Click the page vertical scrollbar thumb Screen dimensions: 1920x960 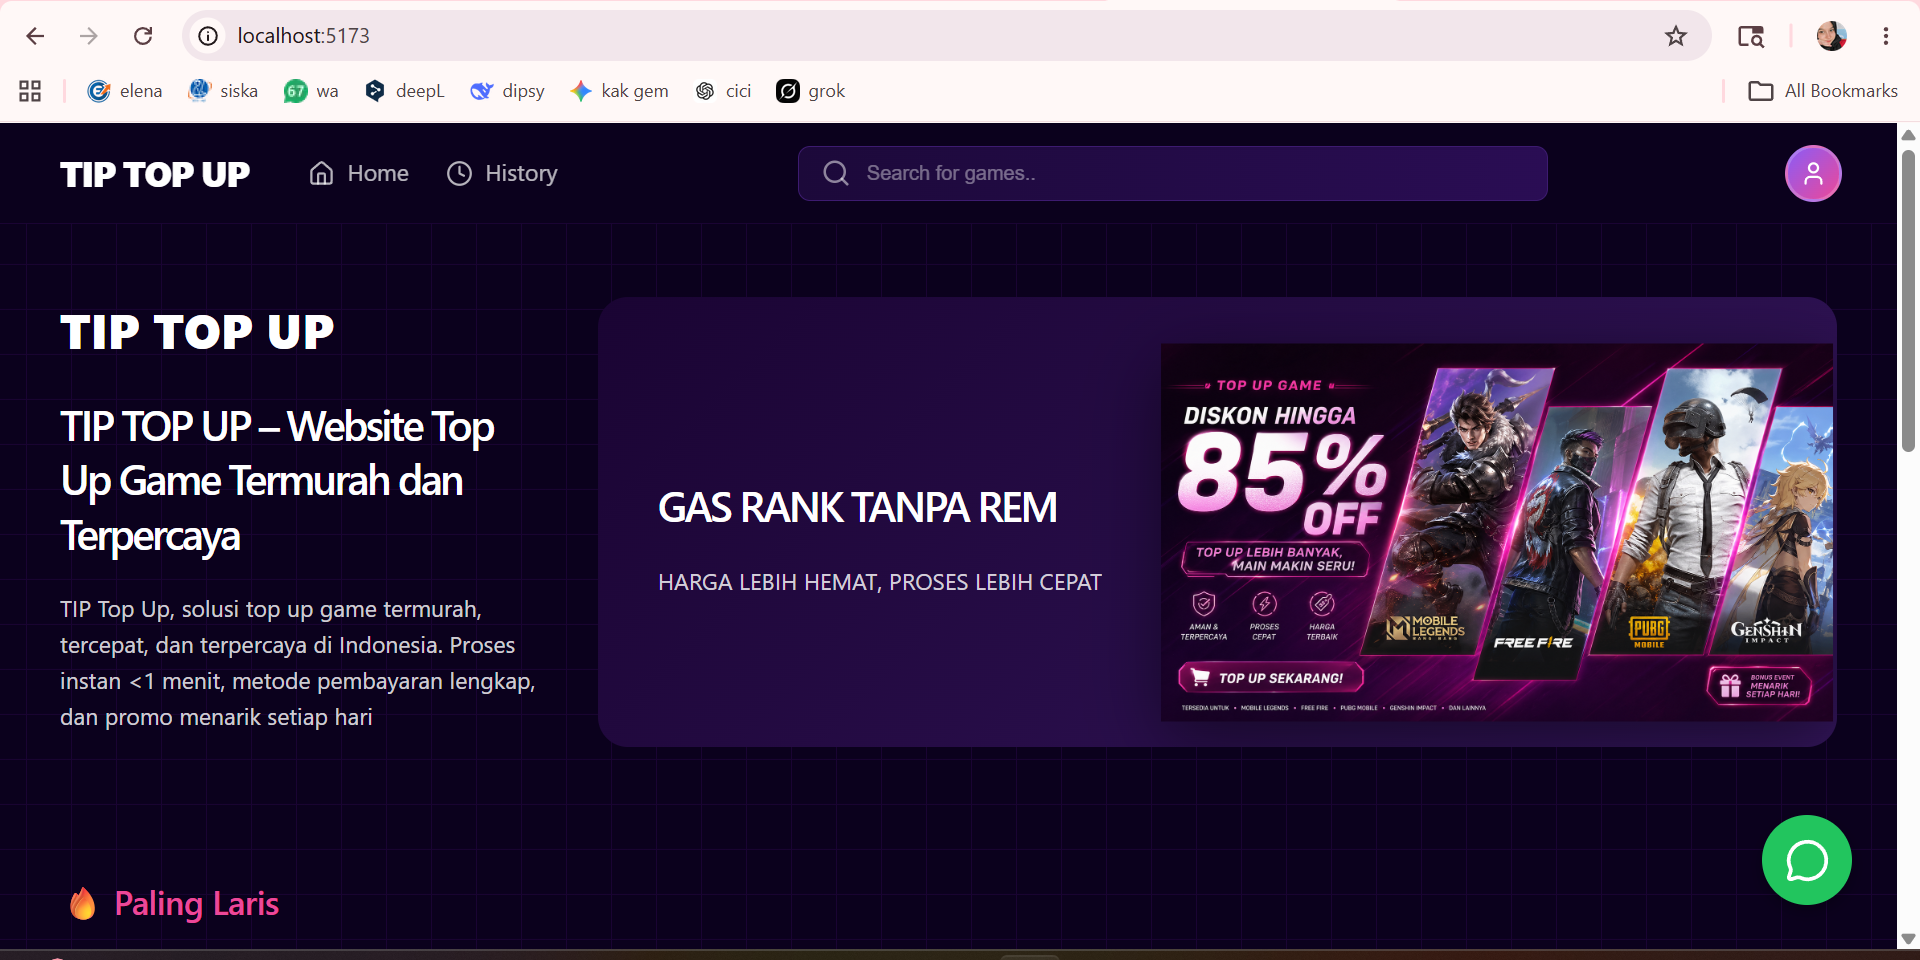coord(1908,300)
